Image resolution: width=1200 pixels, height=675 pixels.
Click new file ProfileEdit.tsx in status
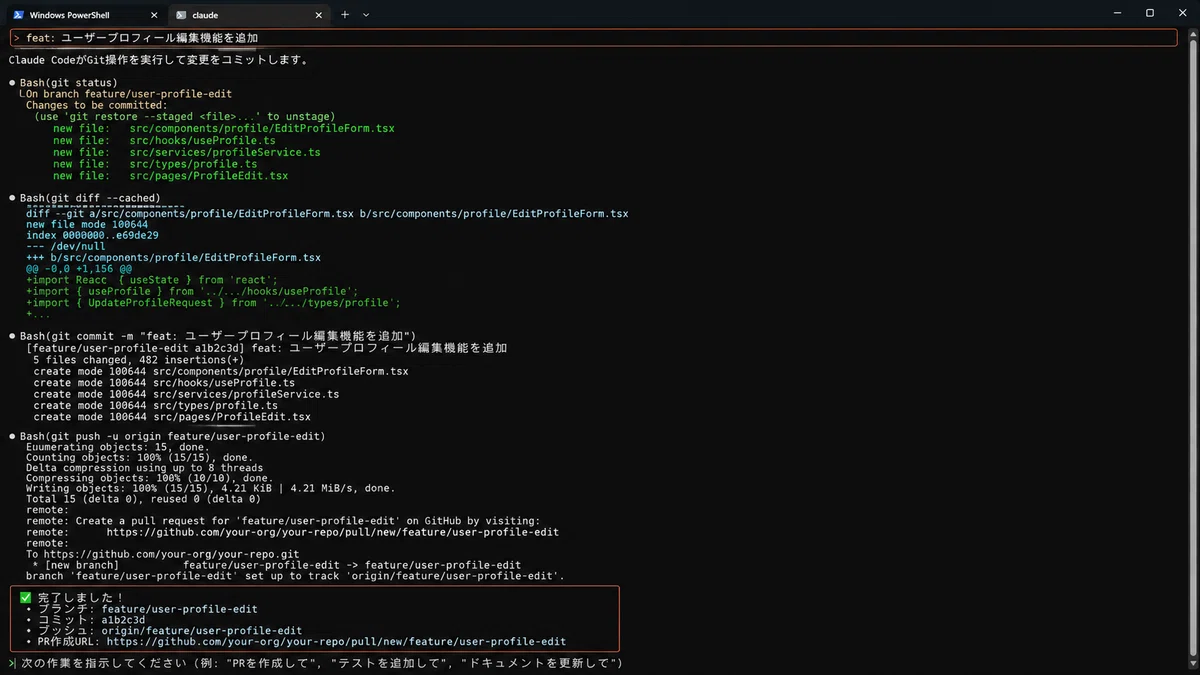pyautogui.click(x=171, y=176)
